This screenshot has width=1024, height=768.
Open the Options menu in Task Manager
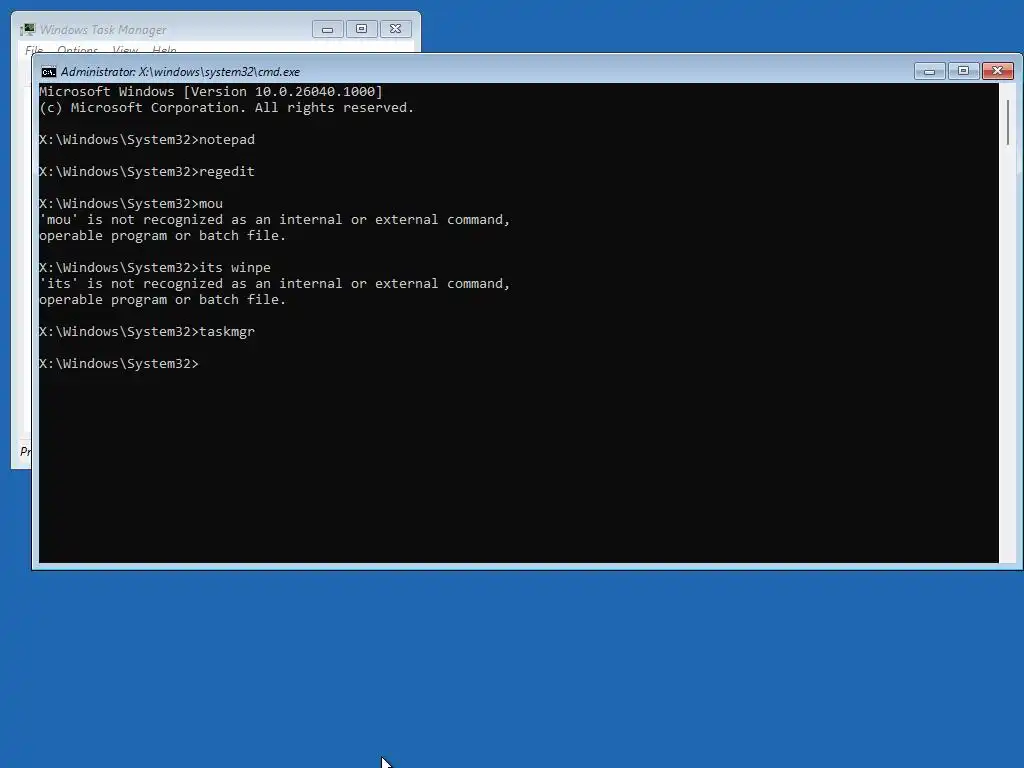coord(77,50)
